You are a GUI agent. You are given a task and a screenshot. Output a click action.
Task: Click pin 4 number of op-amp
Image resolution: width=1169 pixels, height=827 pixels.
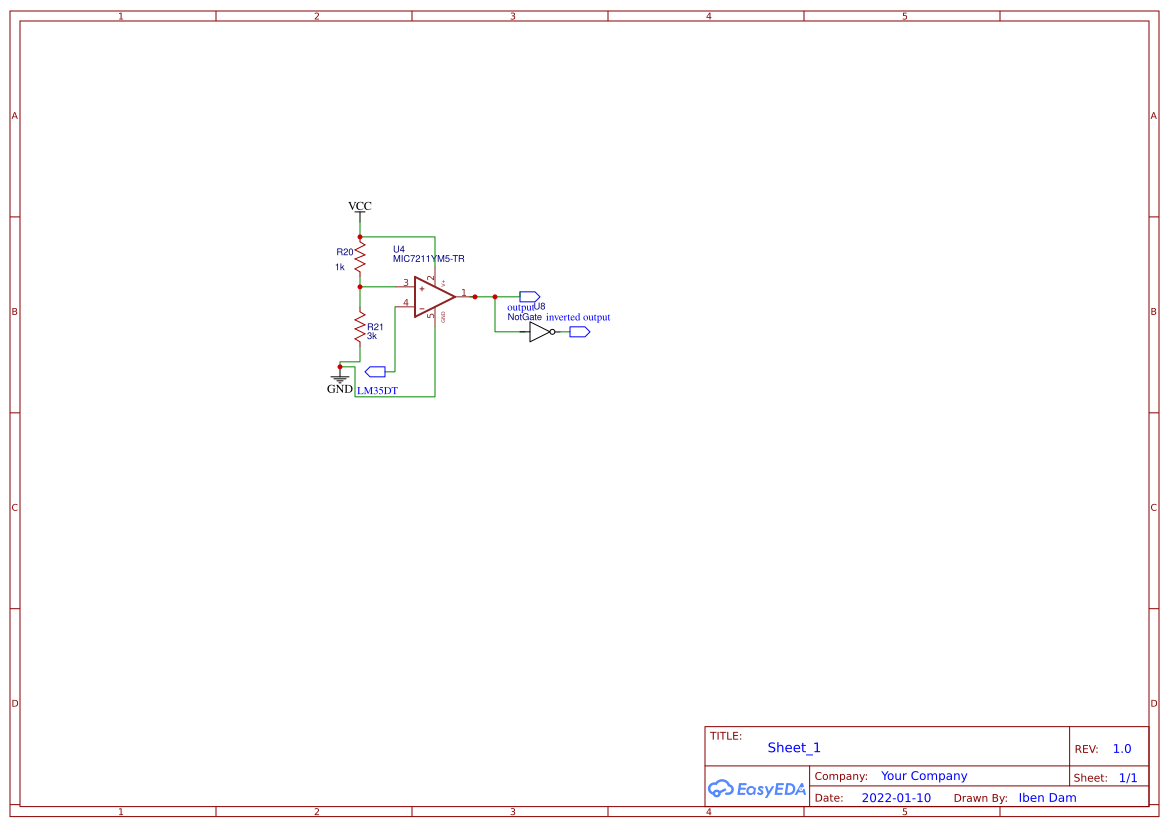point(406,303)
